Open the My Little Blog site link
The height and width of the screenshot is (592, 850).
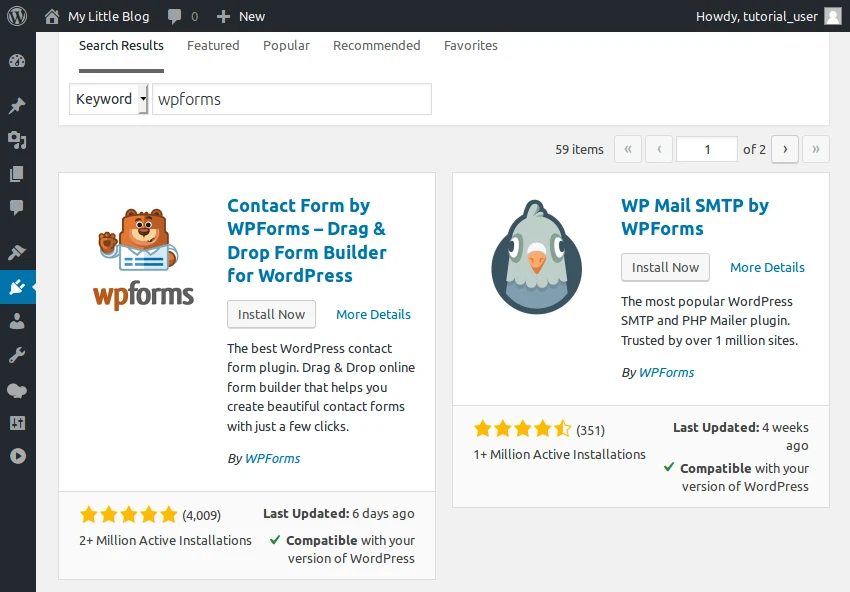click(108, 16)
